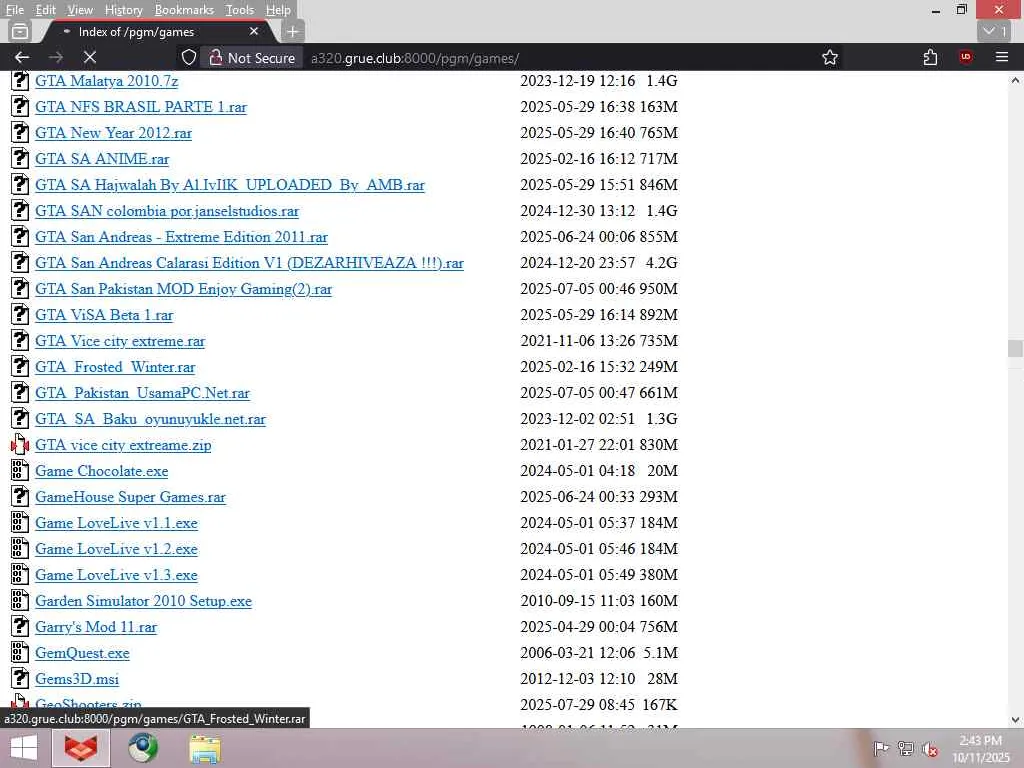This screenshot has height=768, width=1024.
Task: Open GTA SA Hajwalah By Al.IvIIK rar link
Action: click(230, 185)
